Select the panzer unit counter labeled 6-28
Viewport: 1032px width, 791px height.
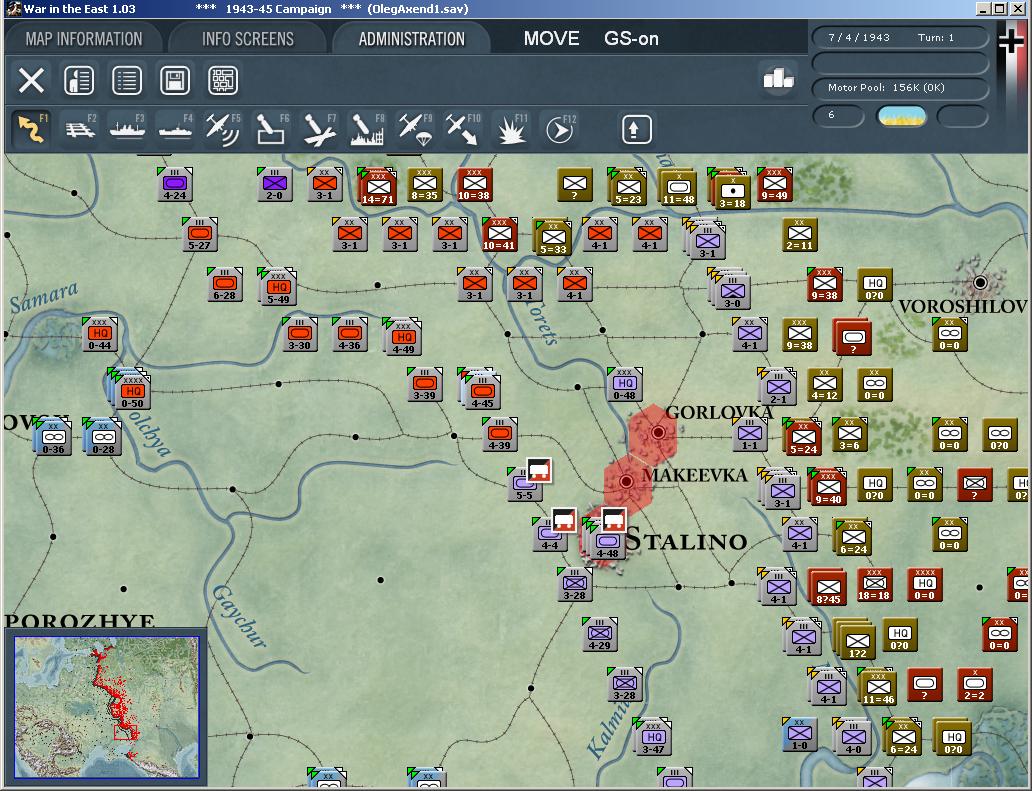click(x=224, y=284)
